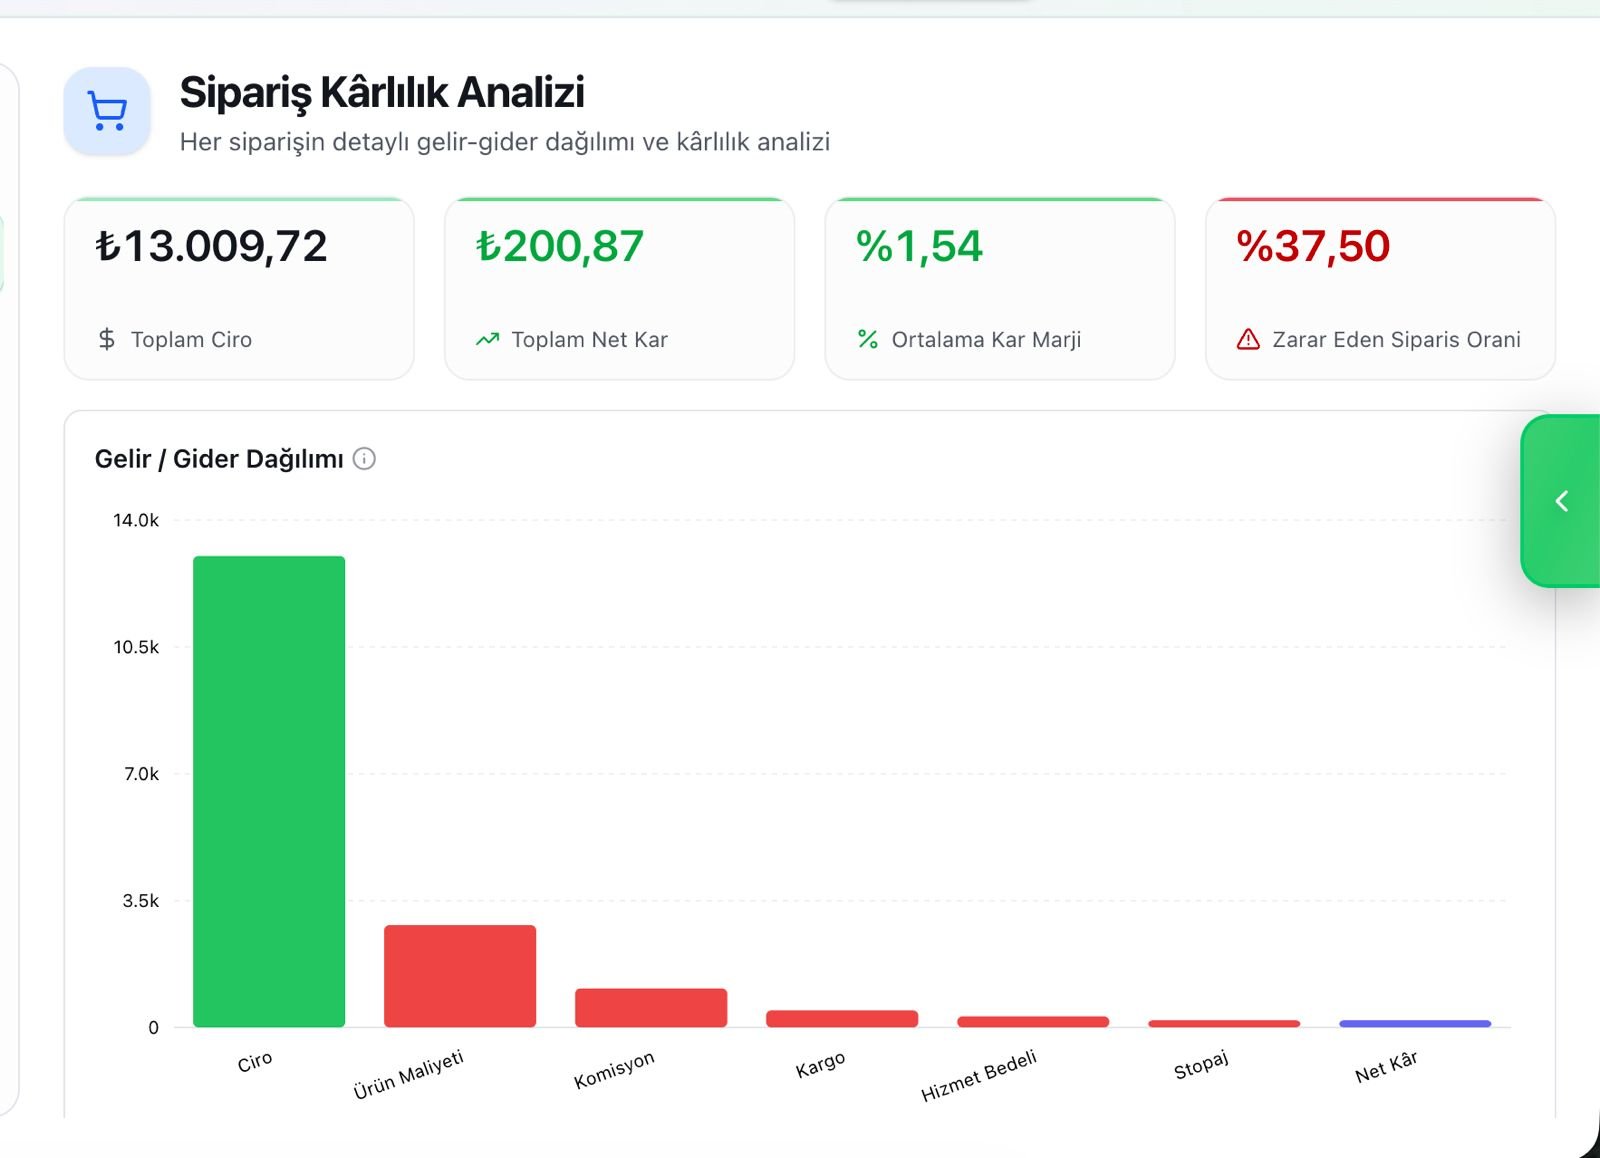Click the info icon next to Gelir / Gider Dağılımı
This screenshot has height=1158, width=1600.
(364, 459)
